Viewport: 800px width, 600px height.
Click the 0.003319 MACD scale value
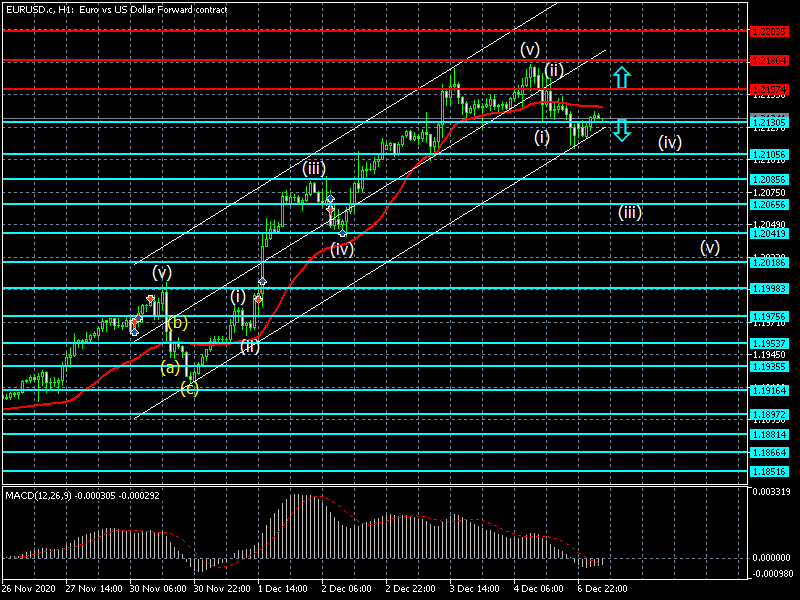(x=771, y=492)
